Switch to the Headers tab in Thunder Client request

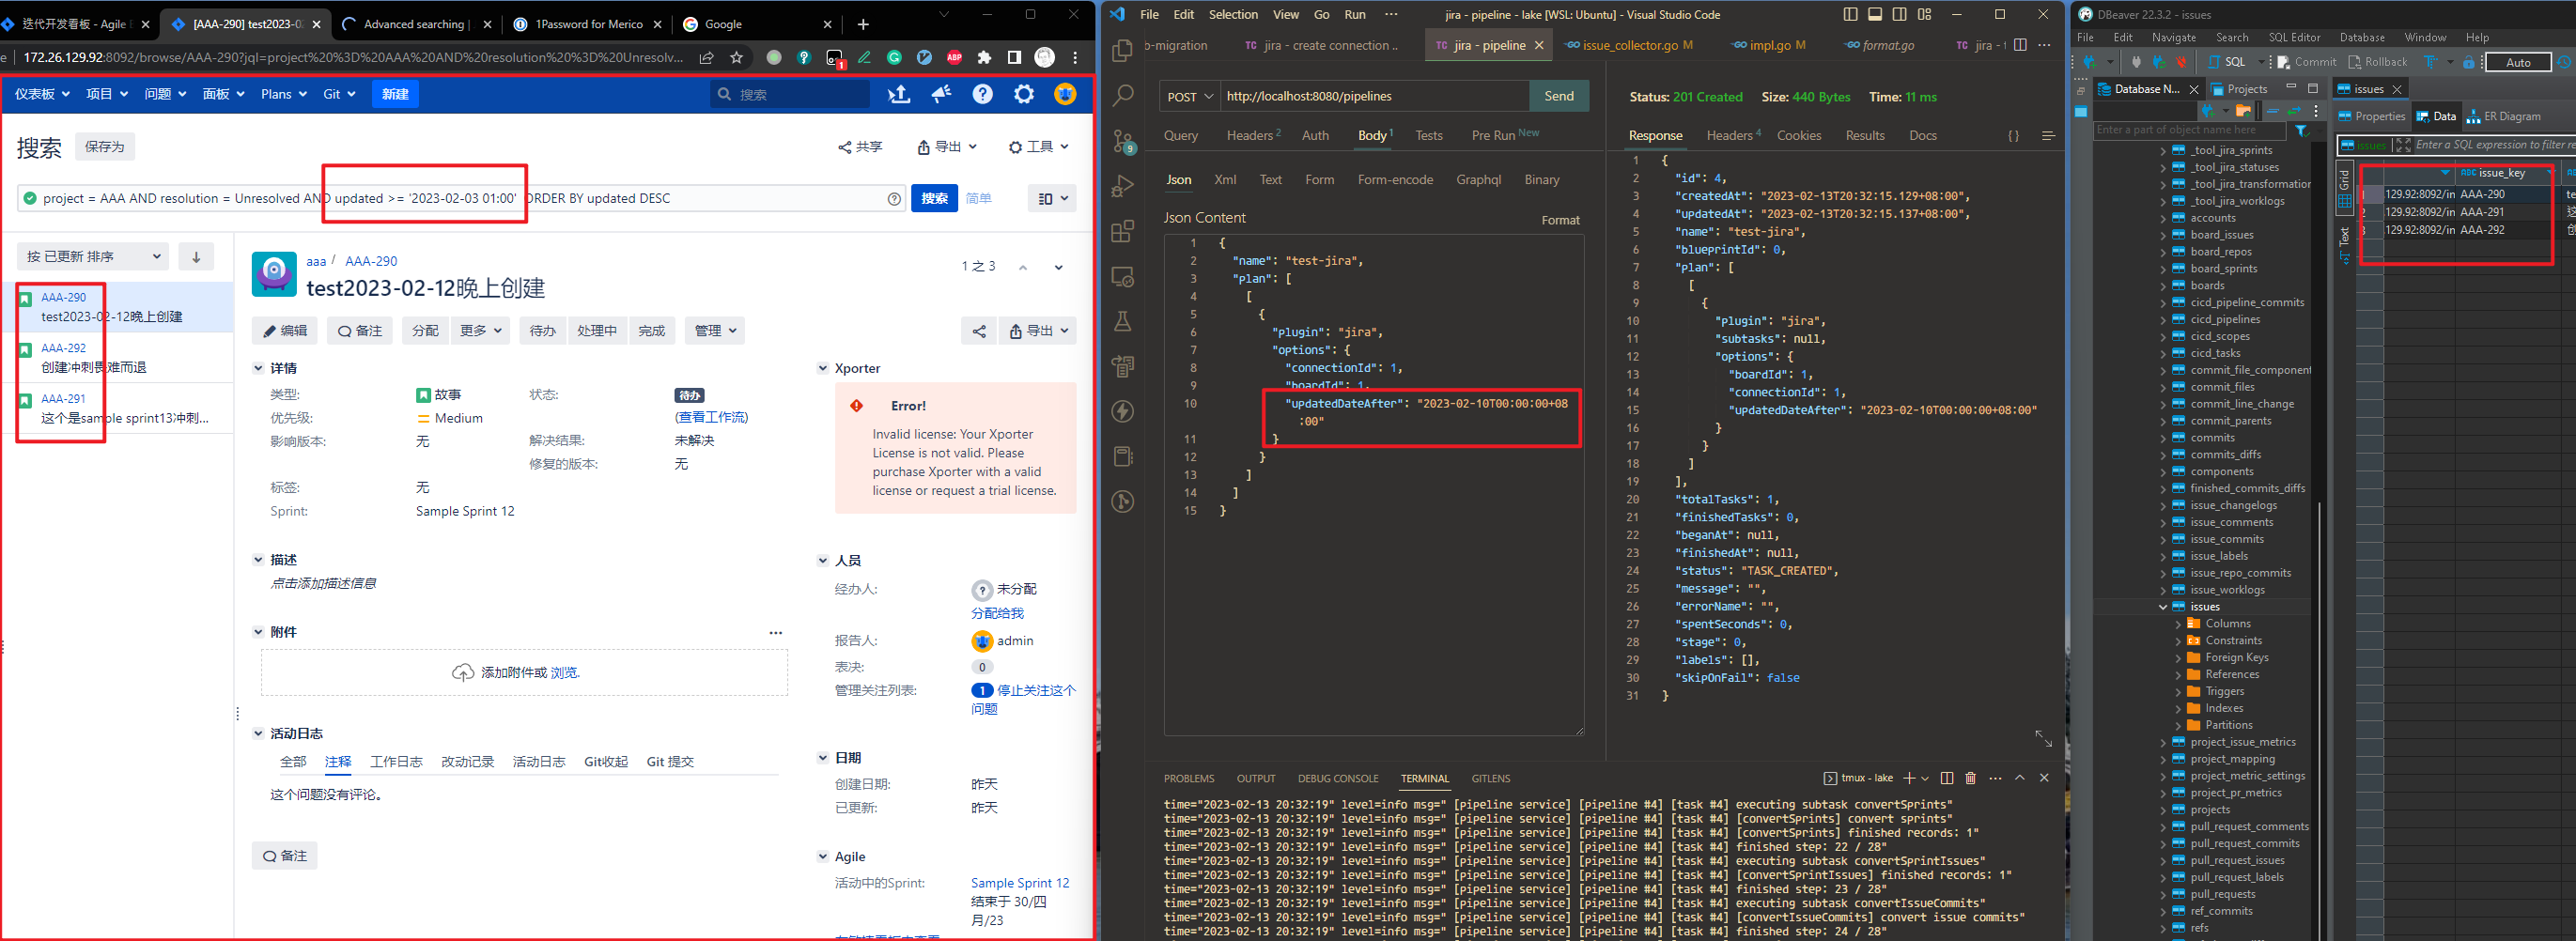pos(1253,135)
